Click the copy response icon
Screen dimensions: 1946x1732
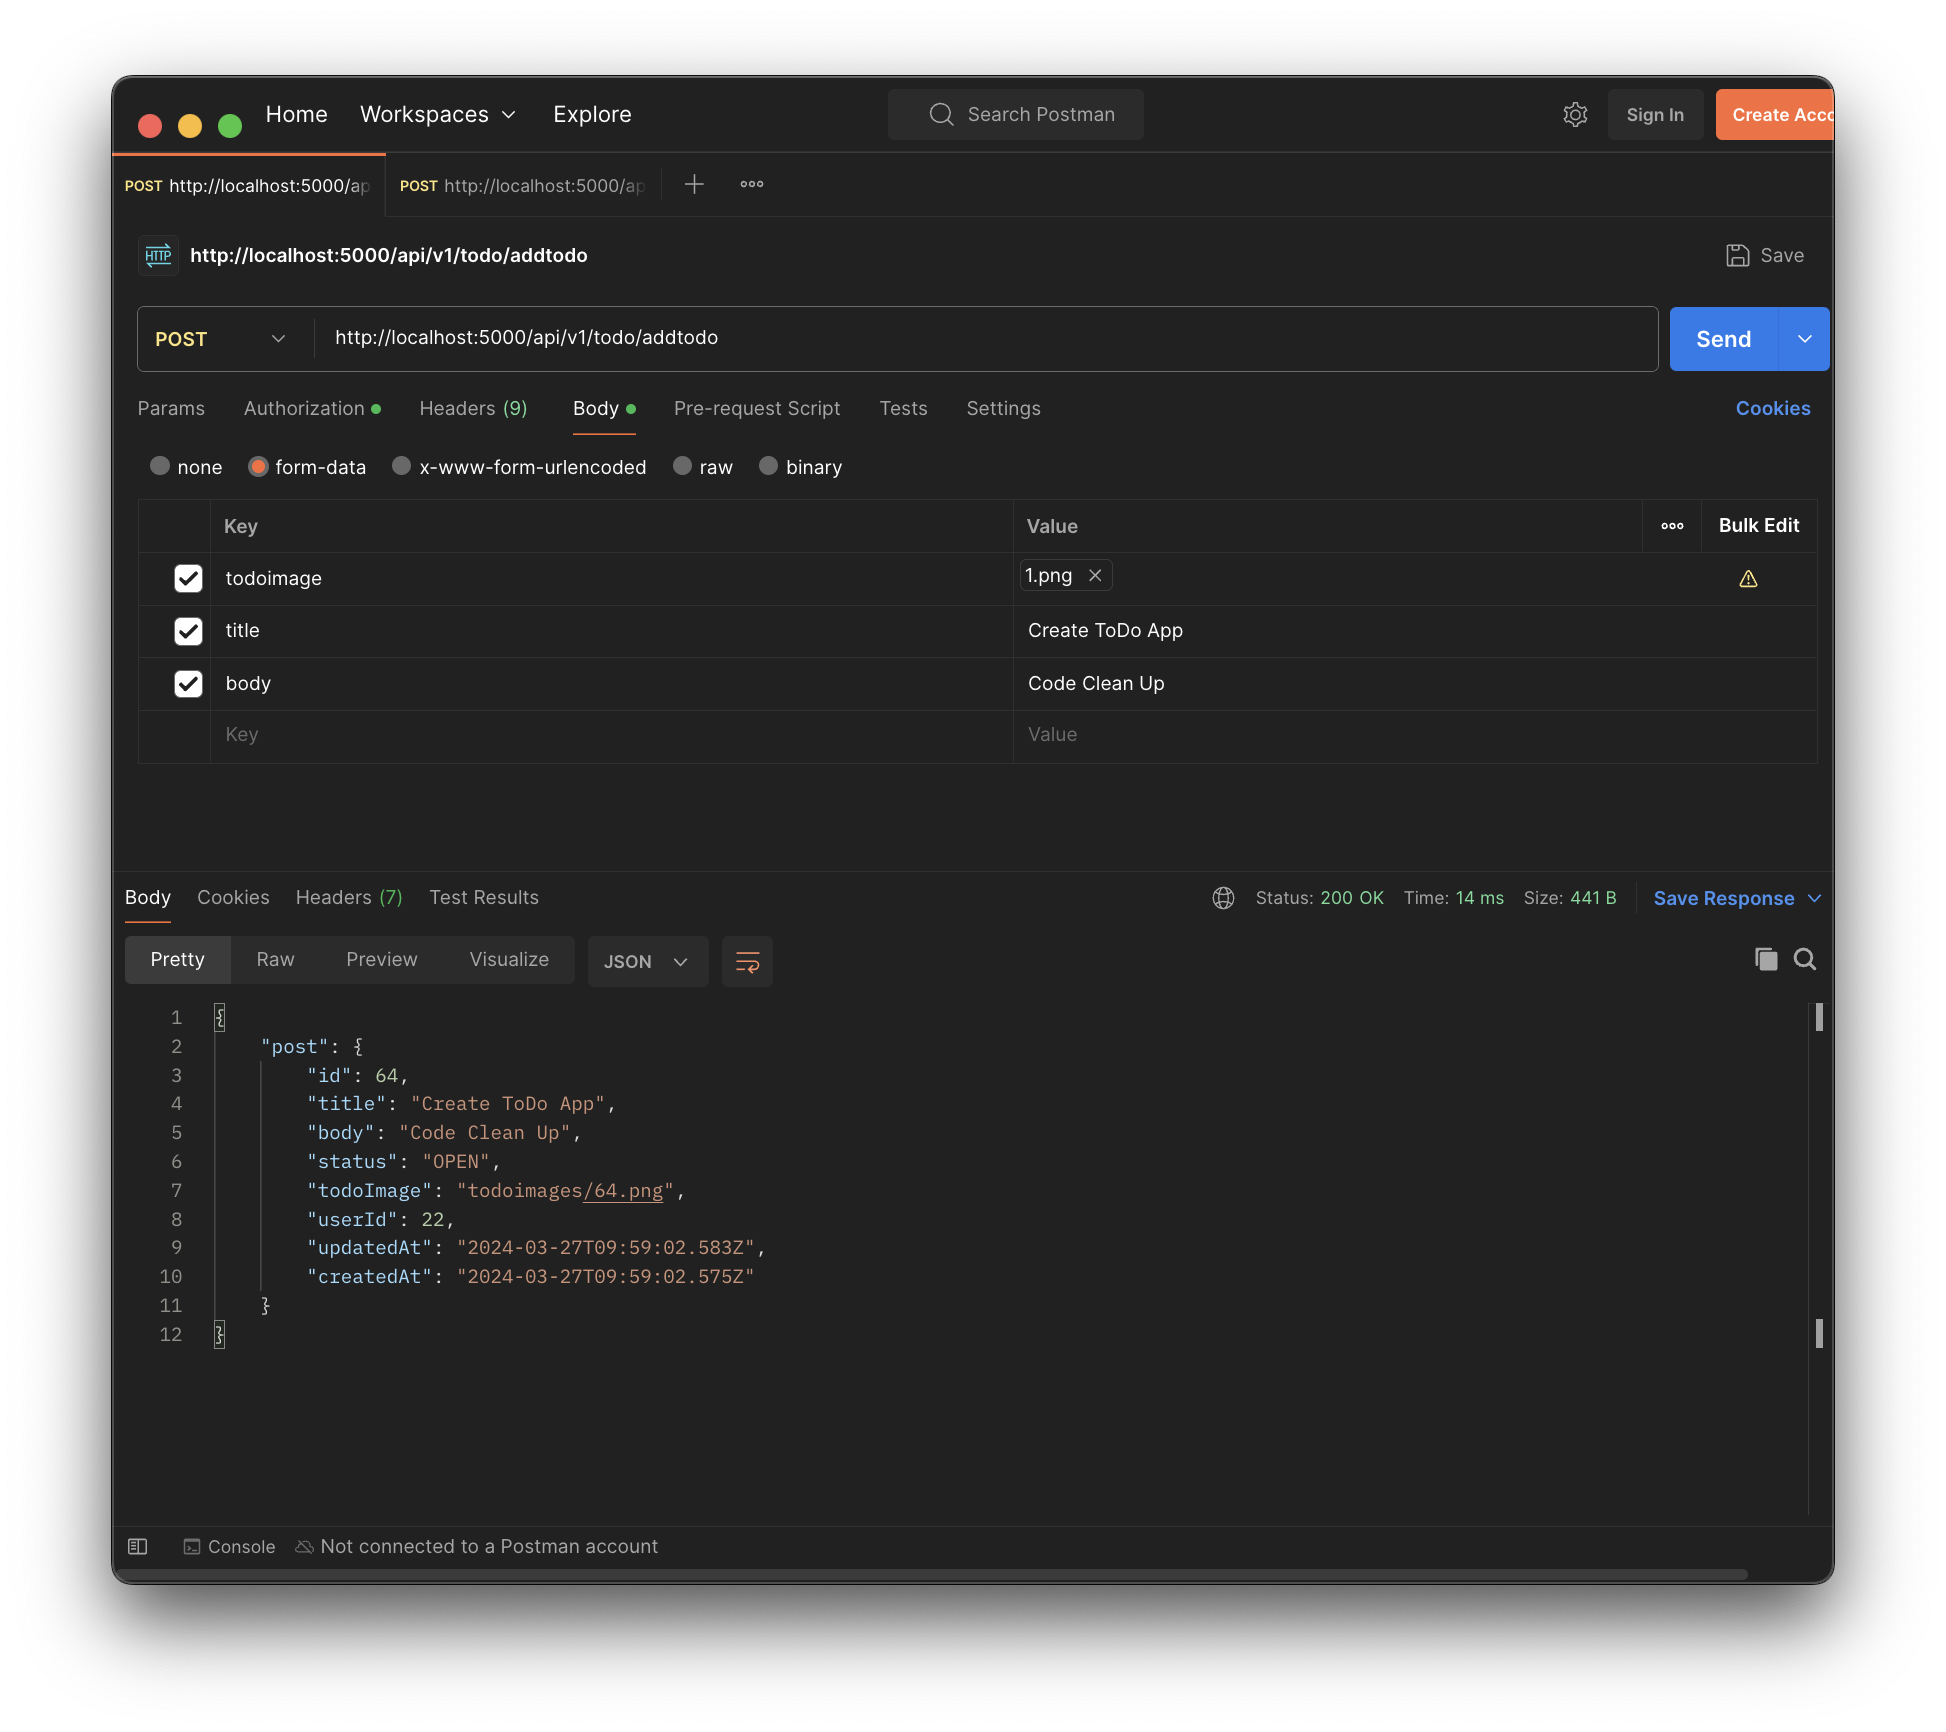pos(1766,959)
